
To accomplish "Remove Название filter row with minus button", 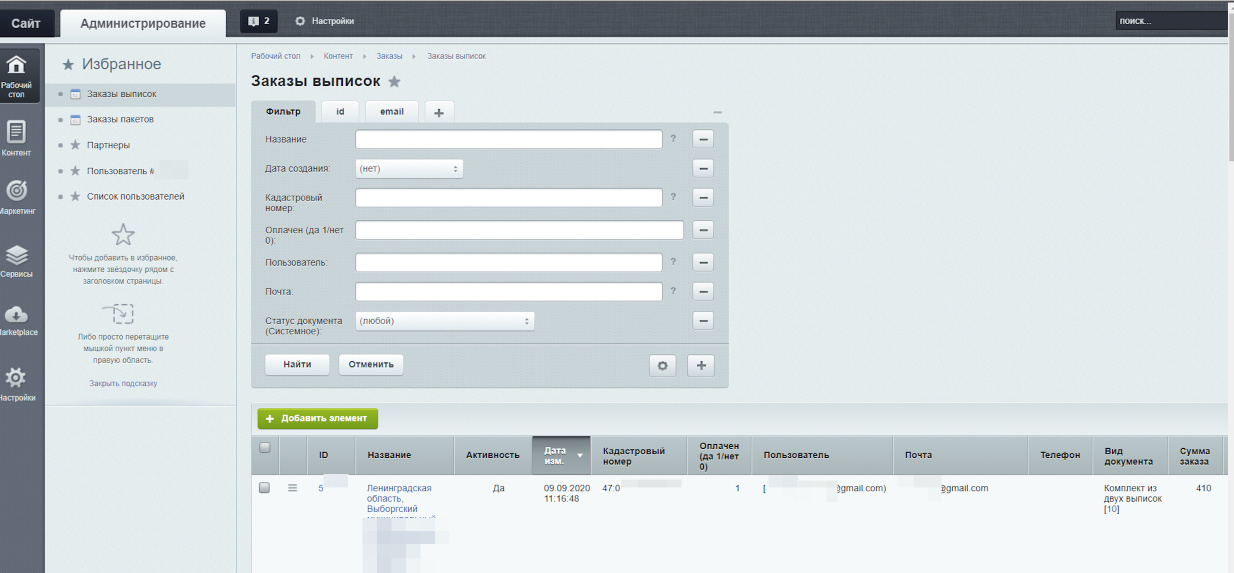I will pyautogui.click(x=703, y=139).
